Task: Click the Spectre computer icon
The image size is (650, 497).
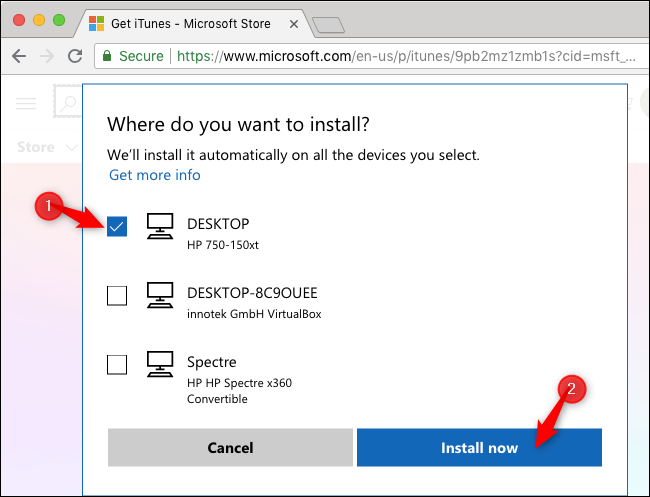Action: 160,364
